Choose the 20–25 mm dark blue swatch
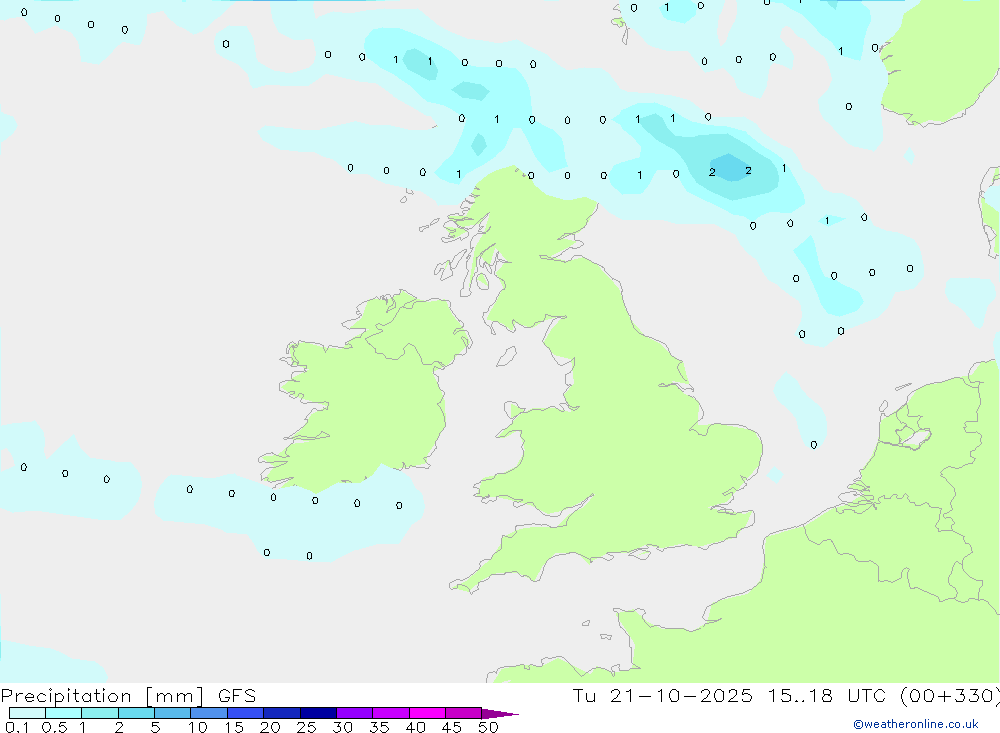Screen dimensions: 1000x733 click(282, 713)
